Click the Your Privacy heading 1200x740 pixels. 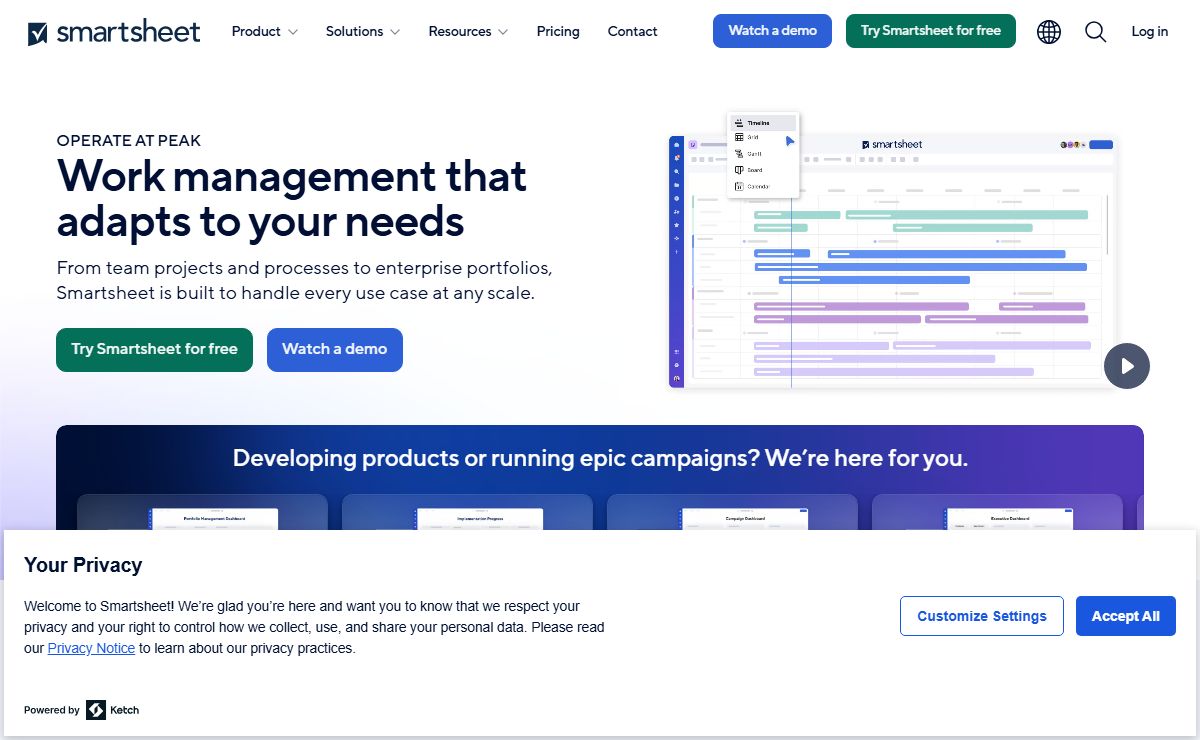(83, 565)
